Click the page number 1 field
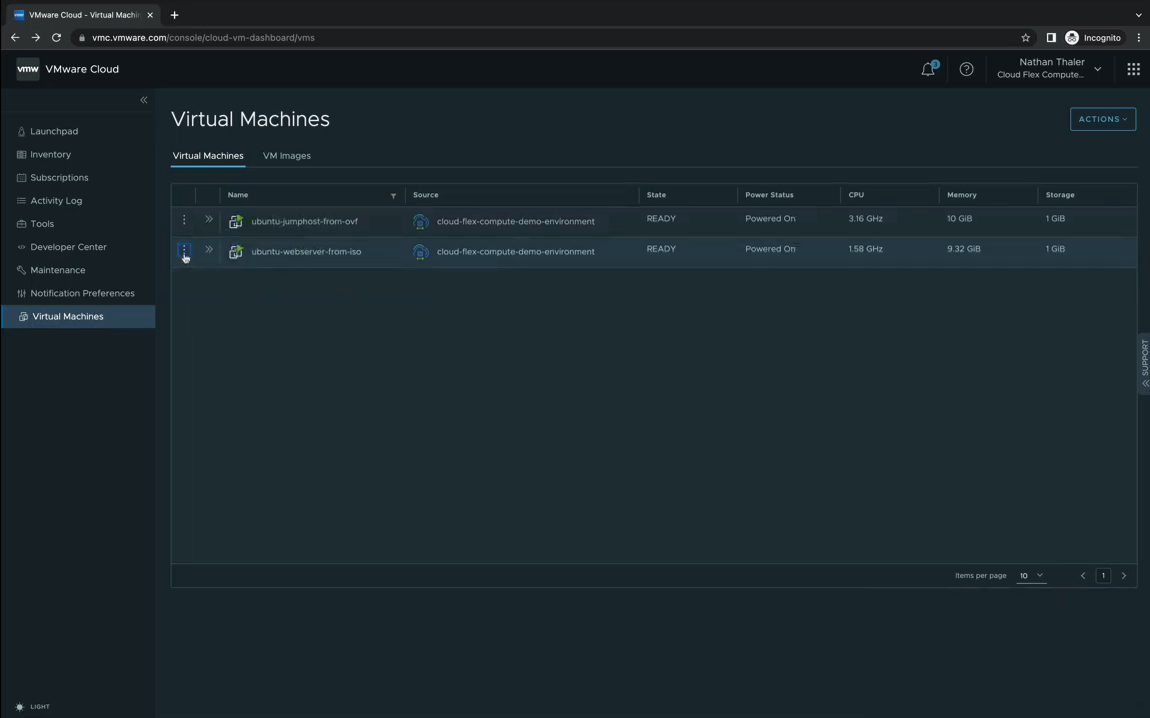The height and width of the screenshot is (718, 1150). 1103,576
